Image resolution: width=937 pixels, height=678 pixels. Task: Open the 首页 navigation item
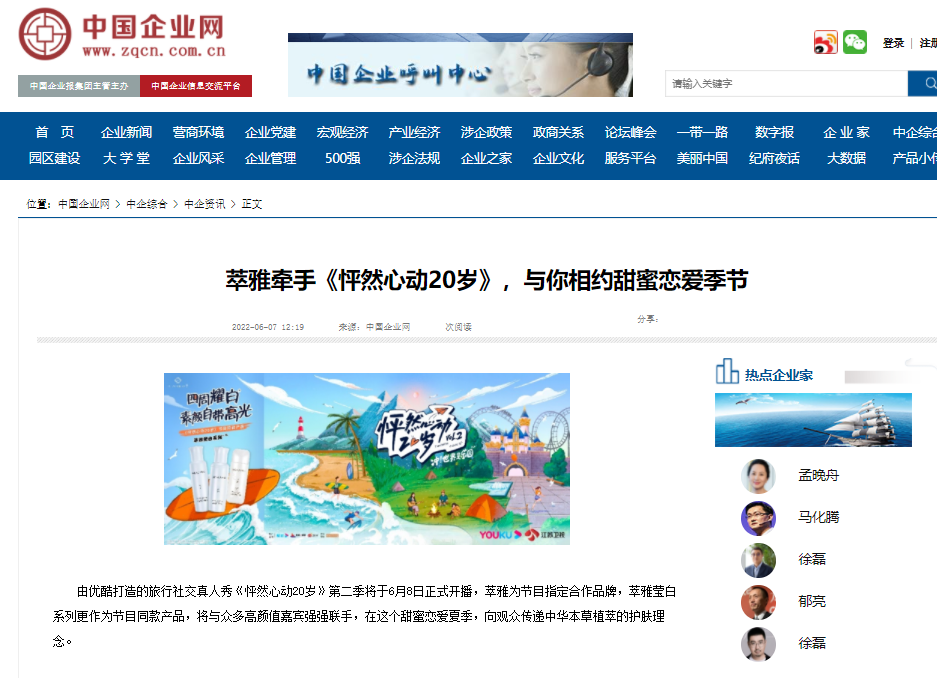pyautogui.click(x=55, y=132)
